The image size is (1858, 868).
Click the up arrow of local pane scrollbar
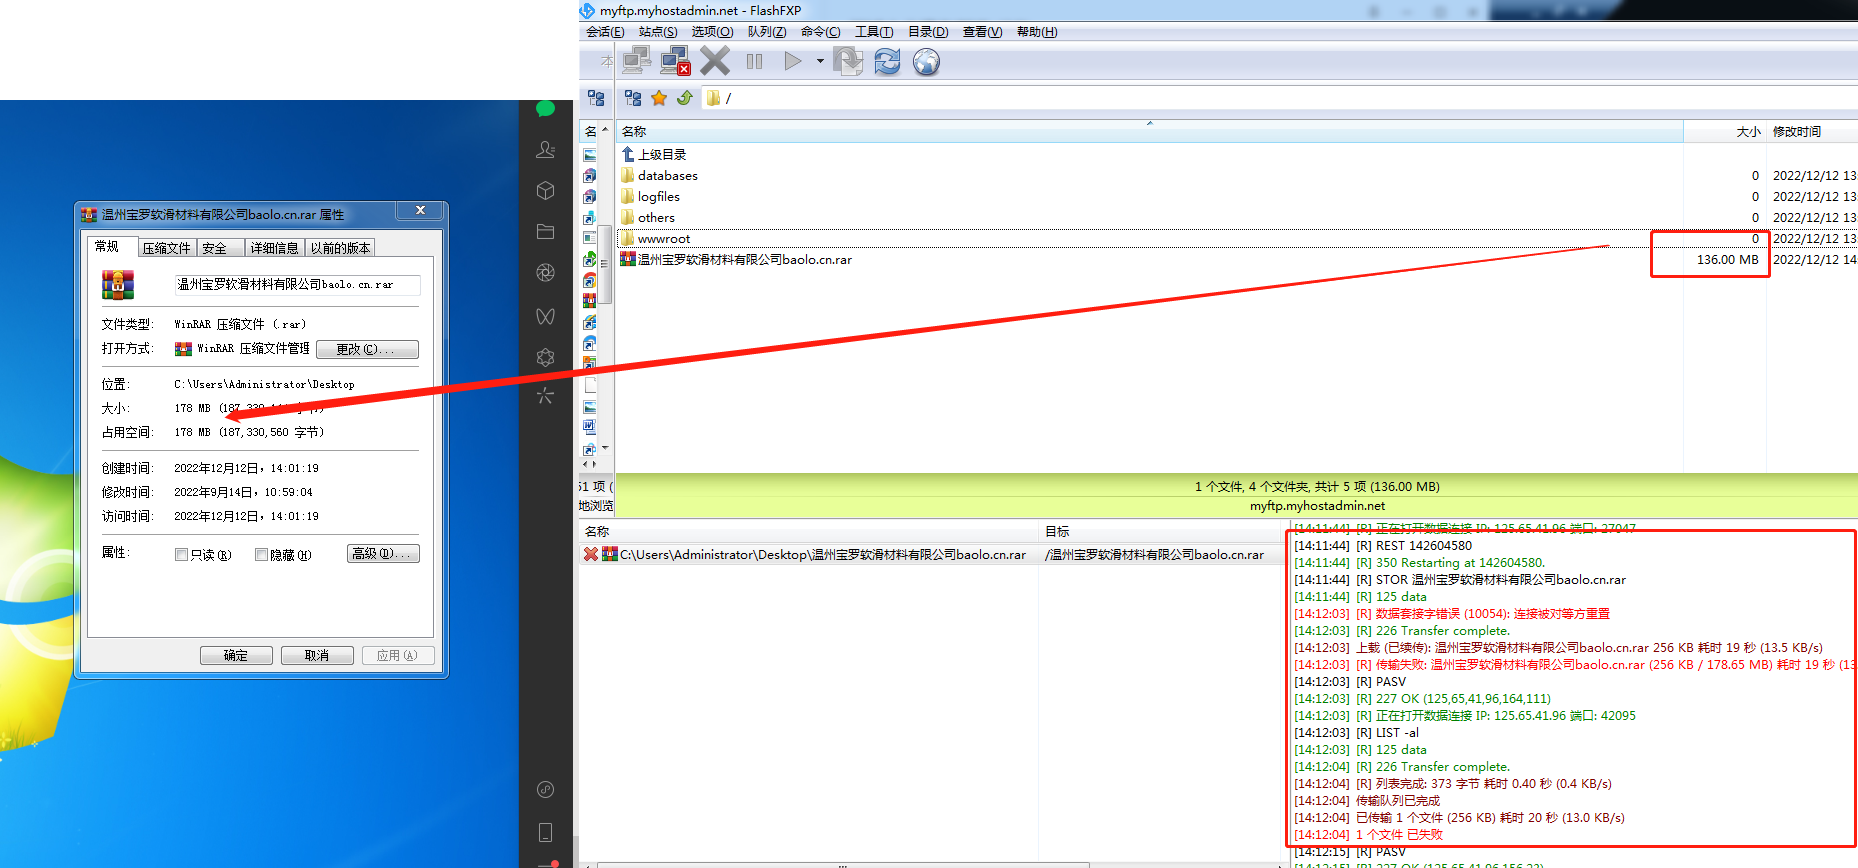605,130
